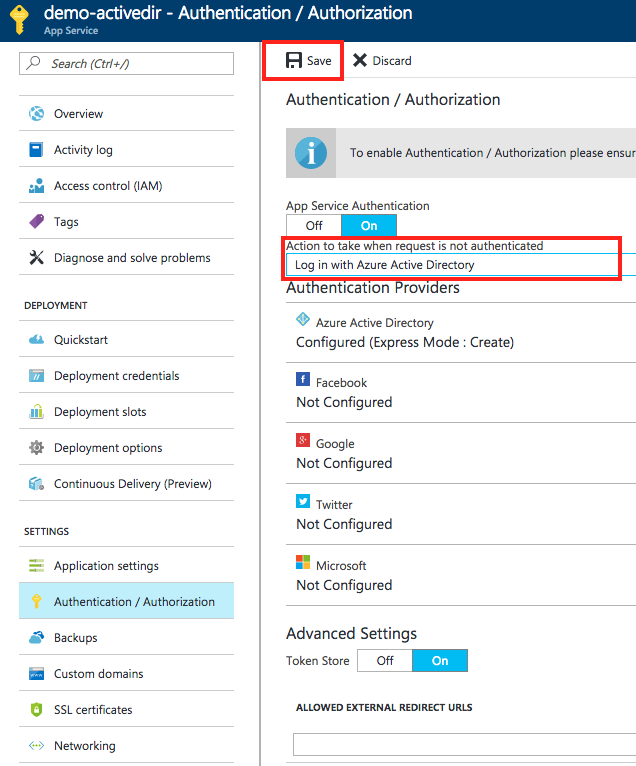The height and width of the screenshot is (766, 636).
Task: Click the Backups cloud icon
Action: click(37, 638)
